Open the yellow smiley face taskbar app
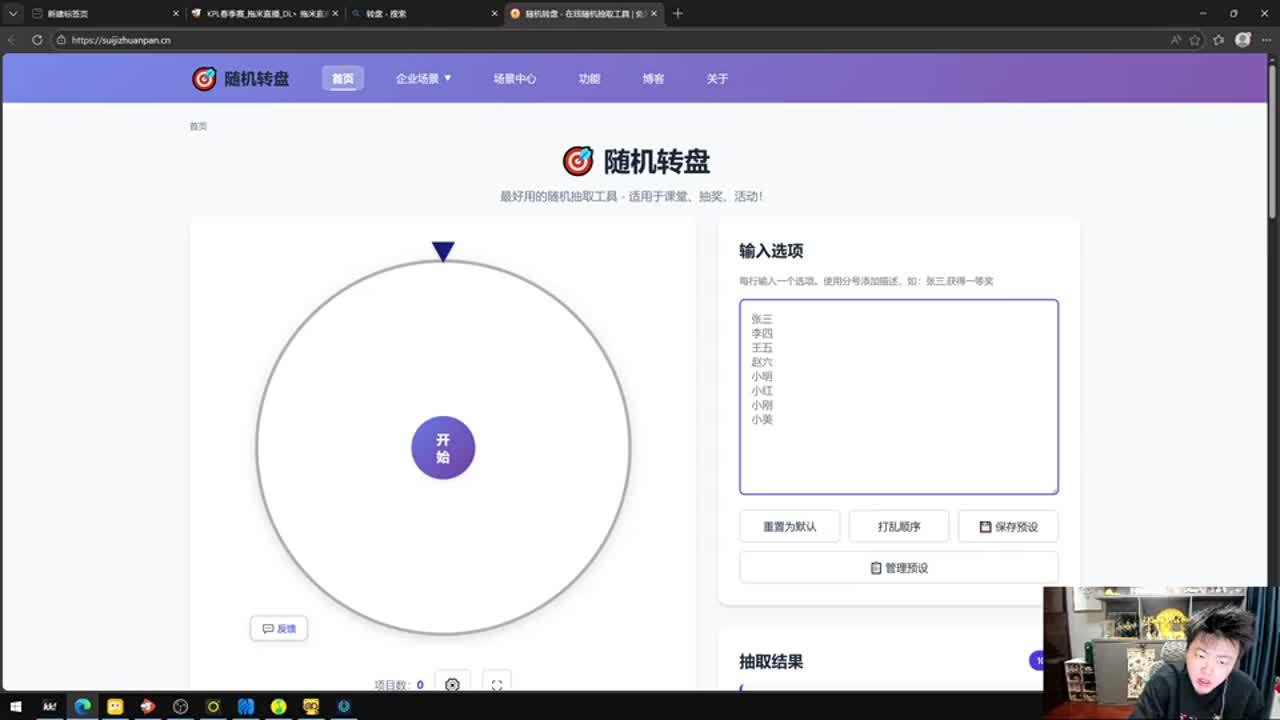This screenshot has width=1280, height=720. click(115, 706)
